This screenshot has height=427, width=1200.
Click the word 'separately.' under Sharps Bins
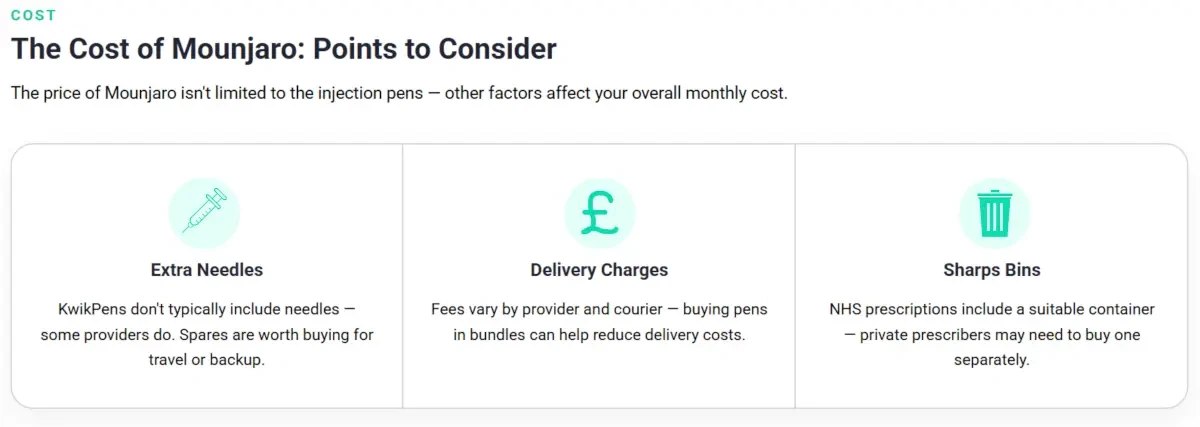(992, 360)
